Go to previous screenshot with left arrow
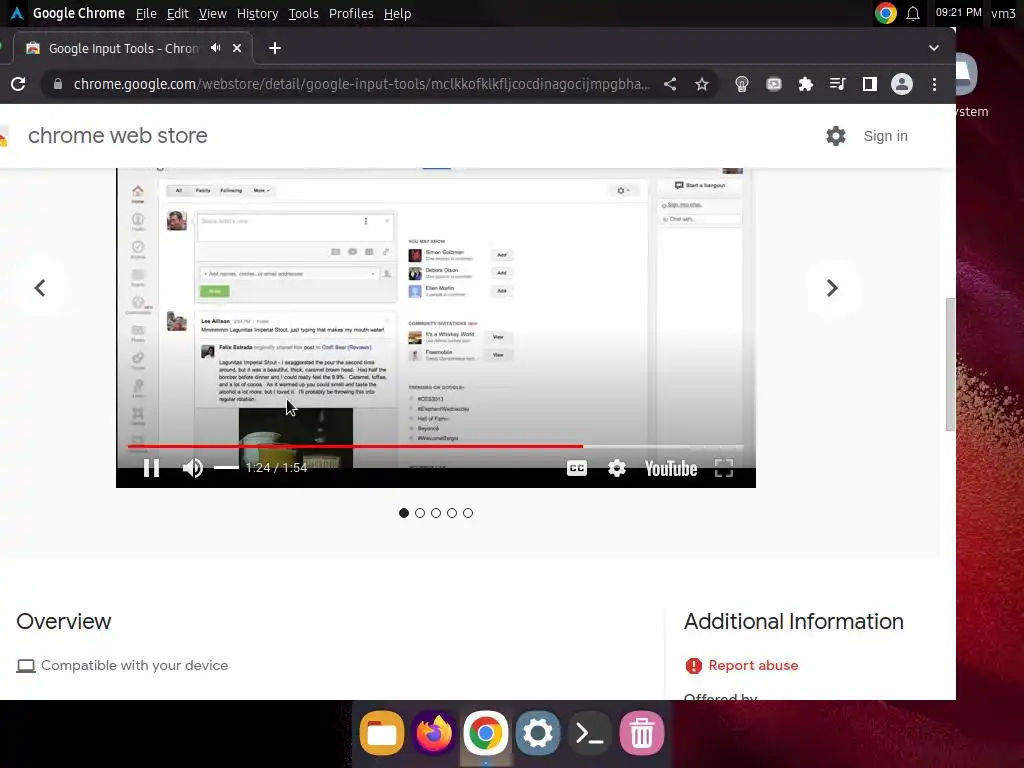This screenshot has width=1024, height=768. pyautogui.click(x=40, y=288)
